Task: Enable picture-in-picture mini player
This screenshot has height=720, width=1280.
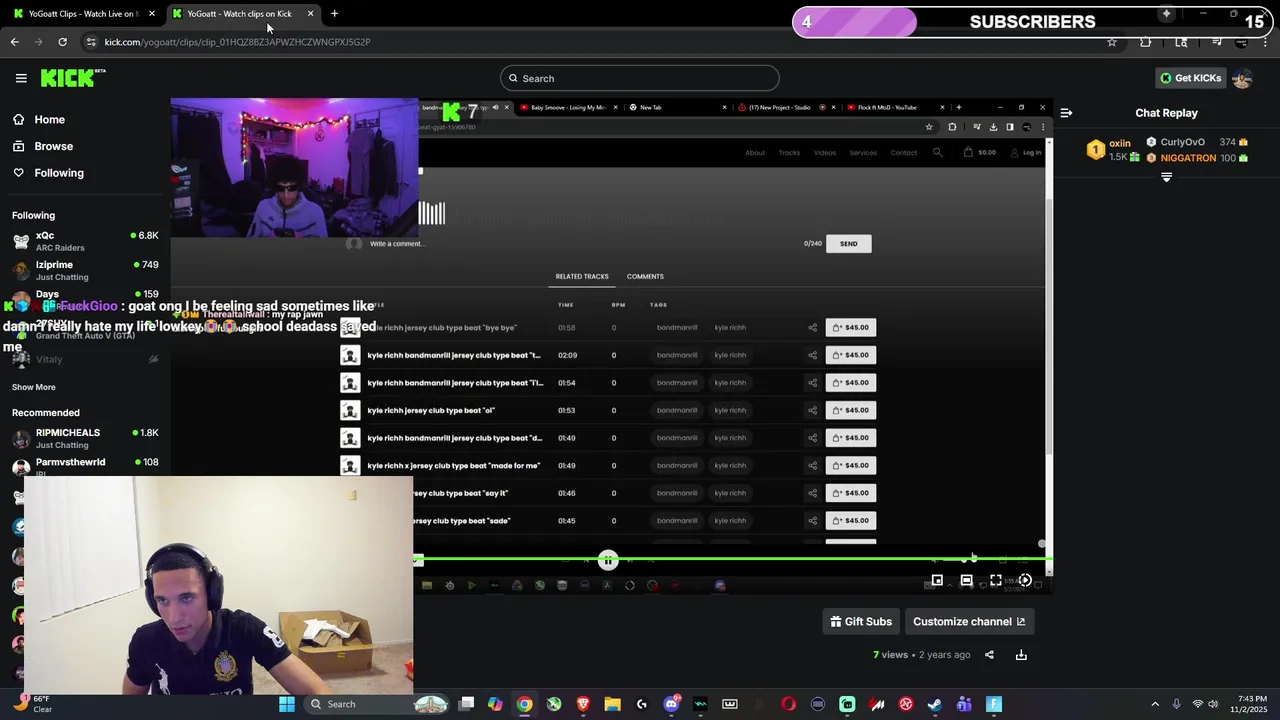Action: (937, 580)
